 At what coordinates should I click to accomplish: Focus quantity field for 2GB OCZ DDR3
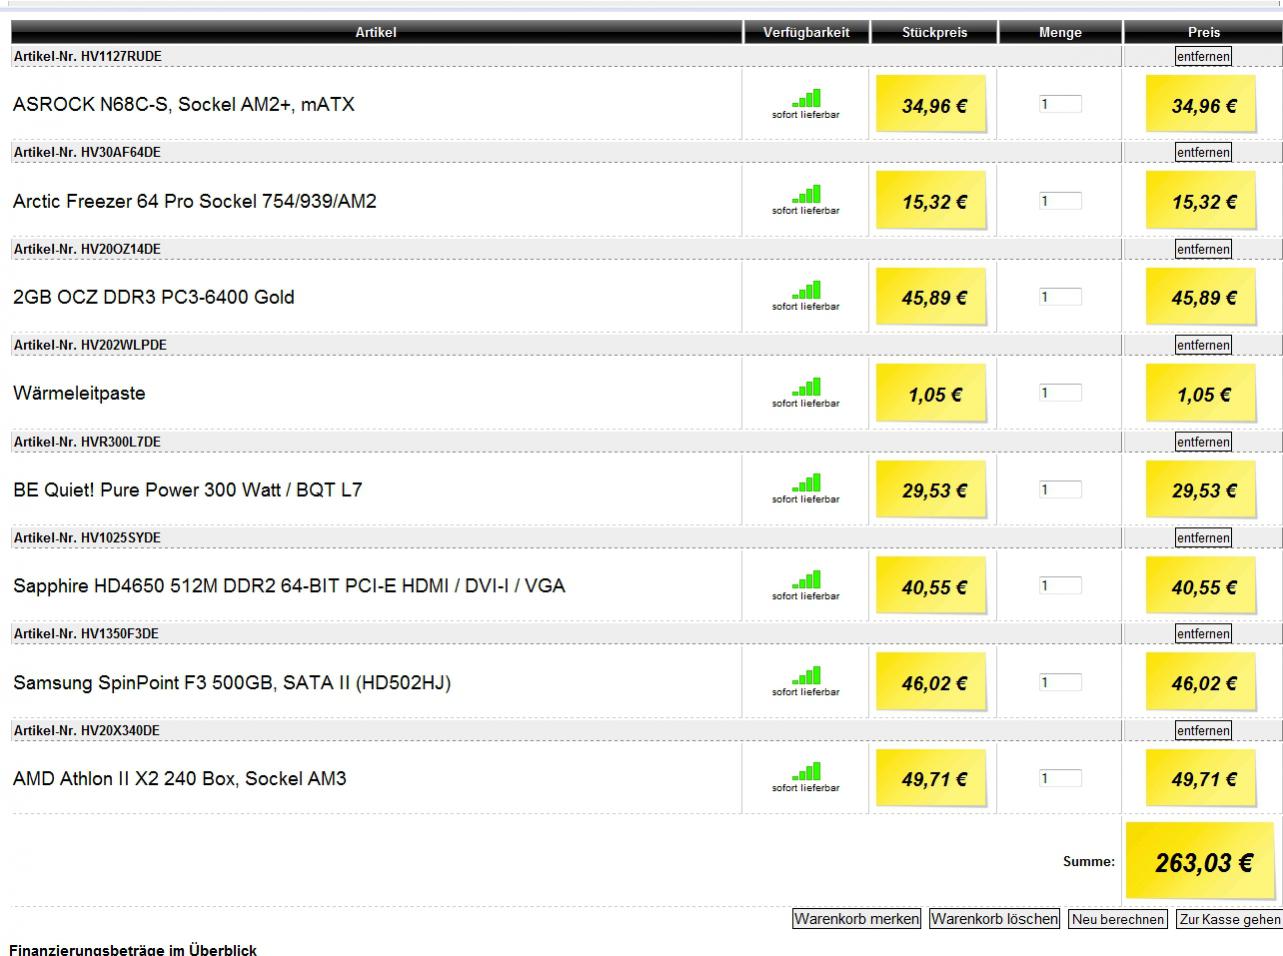pyautogui.click(x=1060, y=297)
